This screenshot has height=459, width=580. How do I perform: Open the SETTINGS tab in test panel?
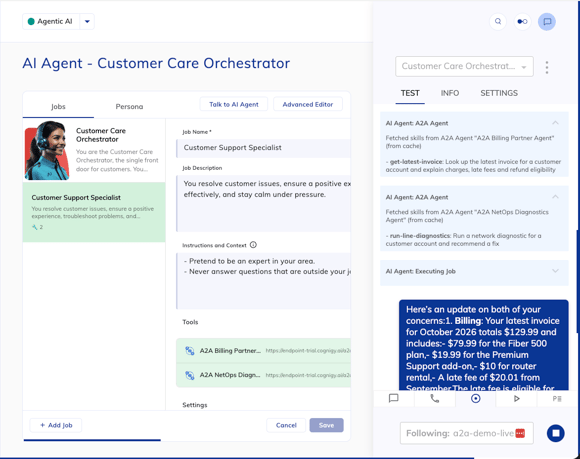coord(499,93)
